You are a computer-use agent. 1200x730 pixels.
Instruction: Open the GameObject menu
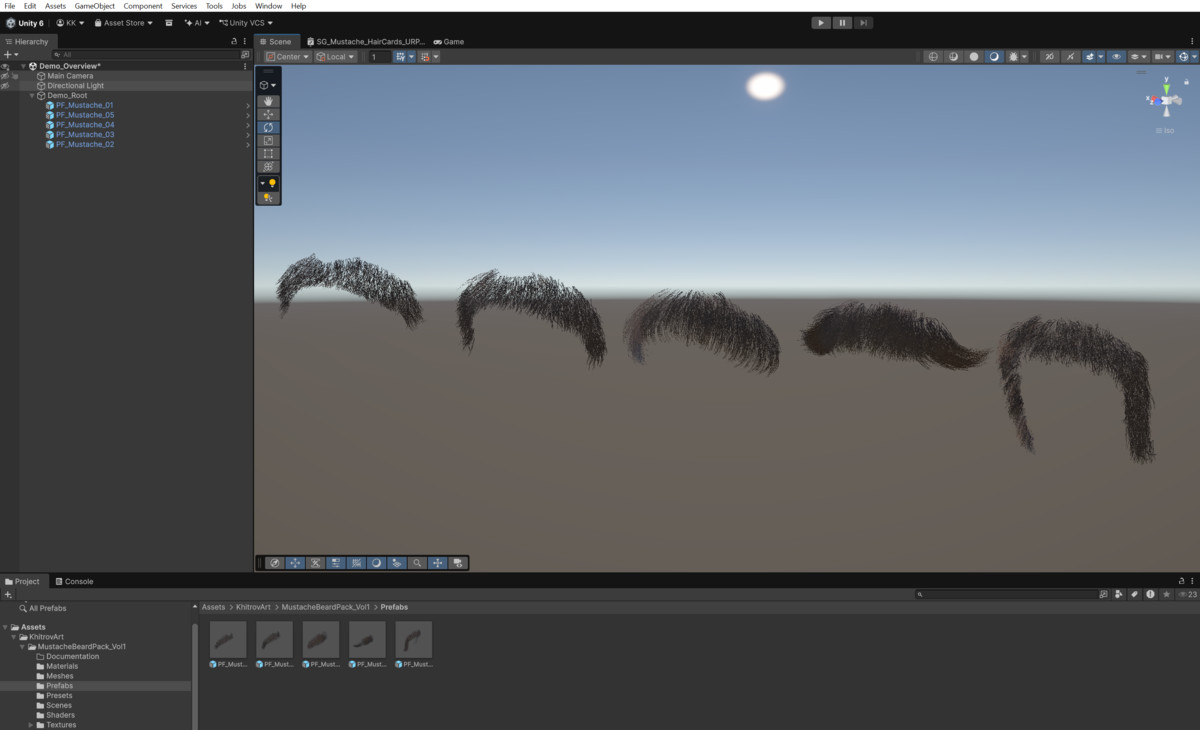point(95,6)
